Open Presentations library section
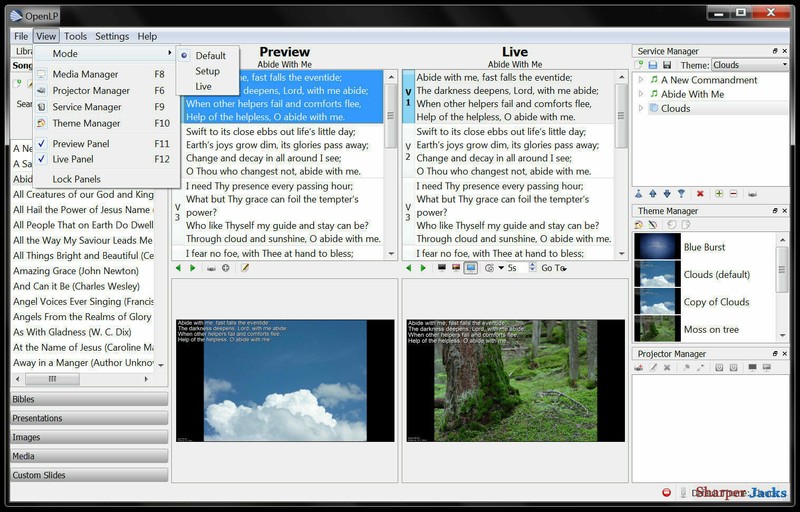 [89, 418]
